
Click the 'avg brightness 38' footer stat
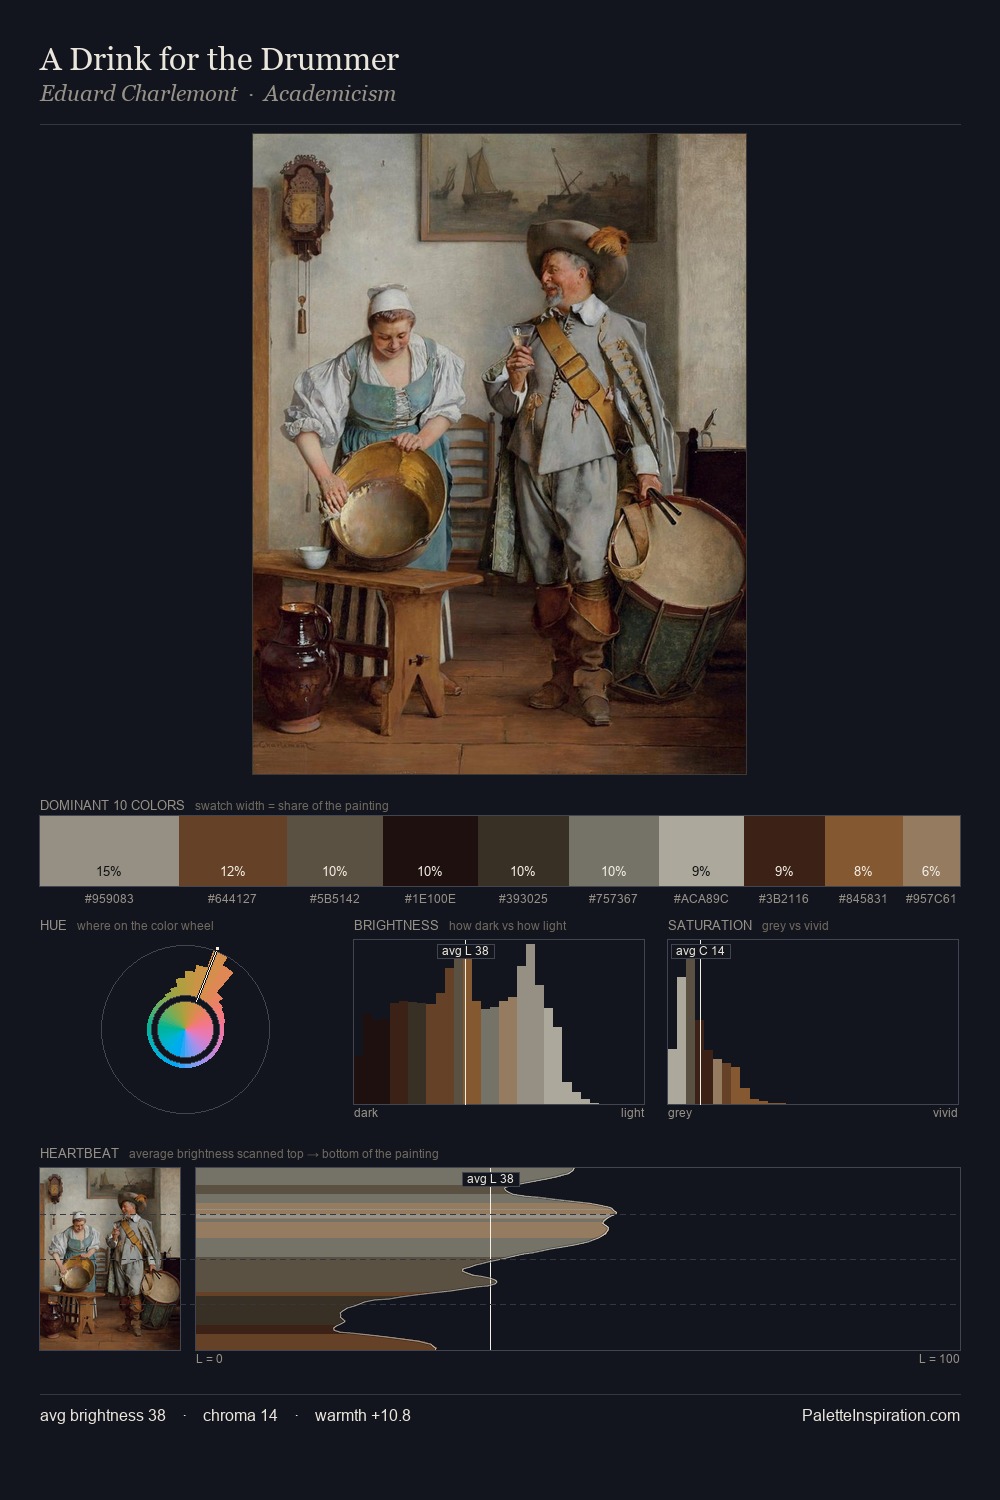click(103, 1415)
